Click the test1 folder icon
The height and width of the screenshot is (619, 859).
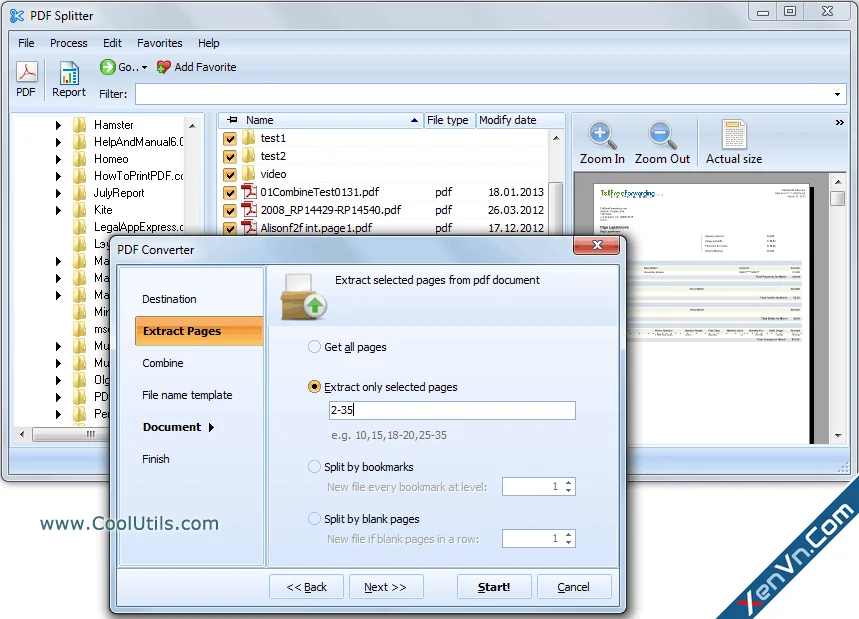click(249, 137)
